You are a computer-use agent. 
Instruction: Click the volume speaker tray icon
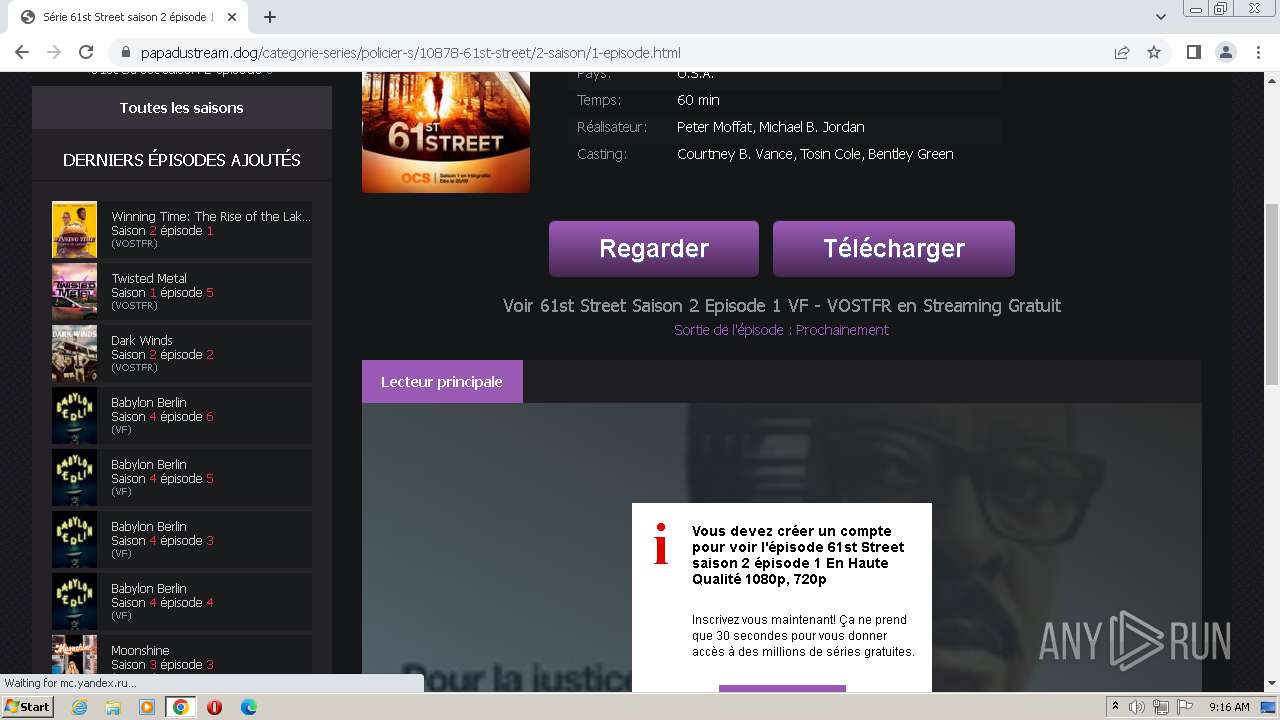click(x=1137, y=707)
